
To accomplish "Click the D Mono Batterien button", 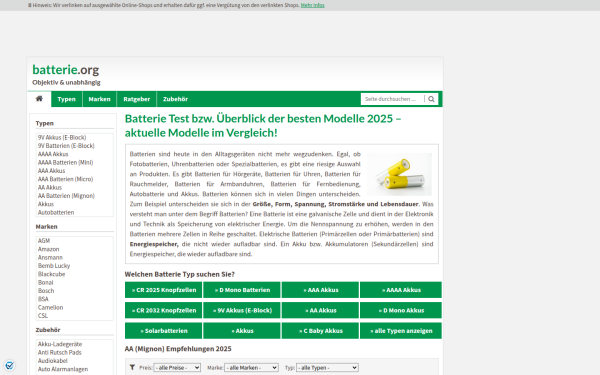I will pos(242,290).
